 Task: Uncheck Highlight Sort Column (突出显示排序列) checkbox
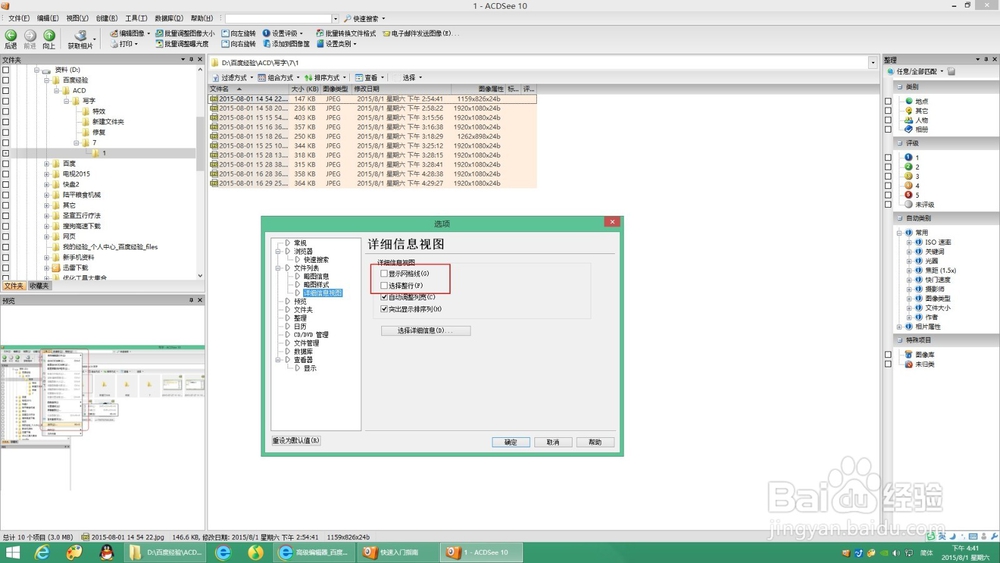point(384,309)
